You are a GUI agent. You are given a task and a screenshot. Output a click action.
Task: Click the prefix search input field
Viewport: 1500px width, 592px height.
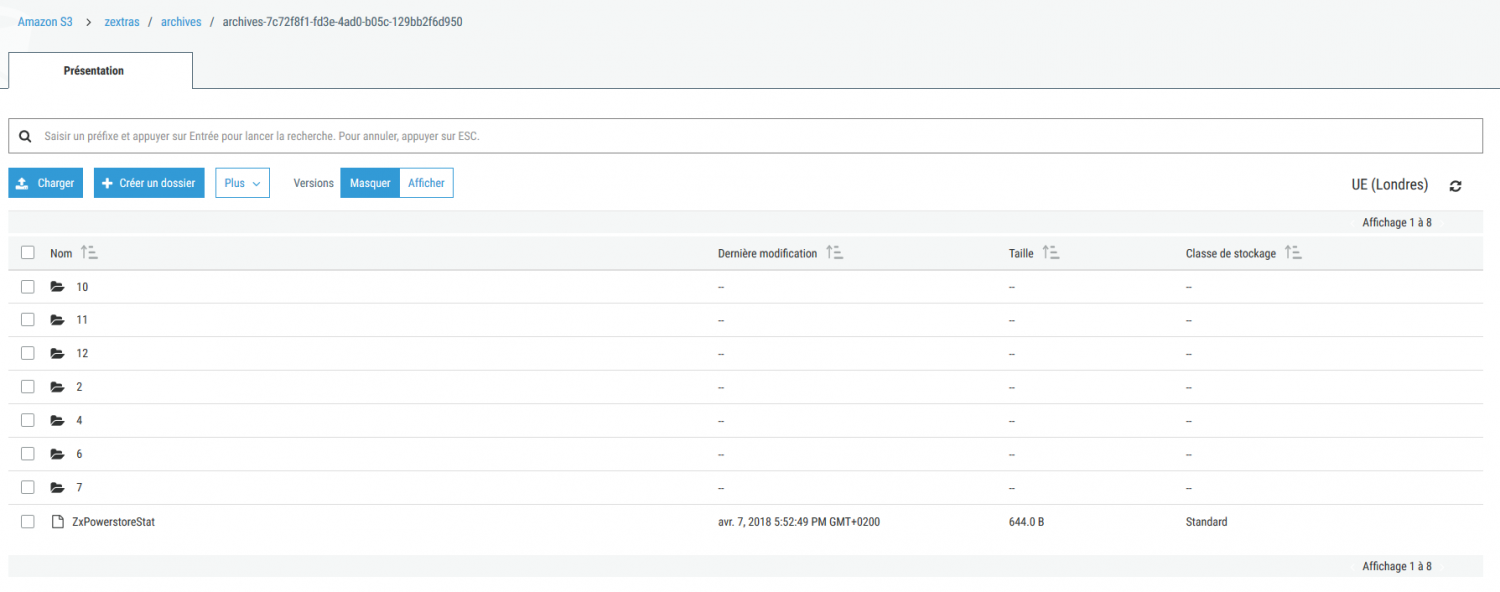[745, 136]
